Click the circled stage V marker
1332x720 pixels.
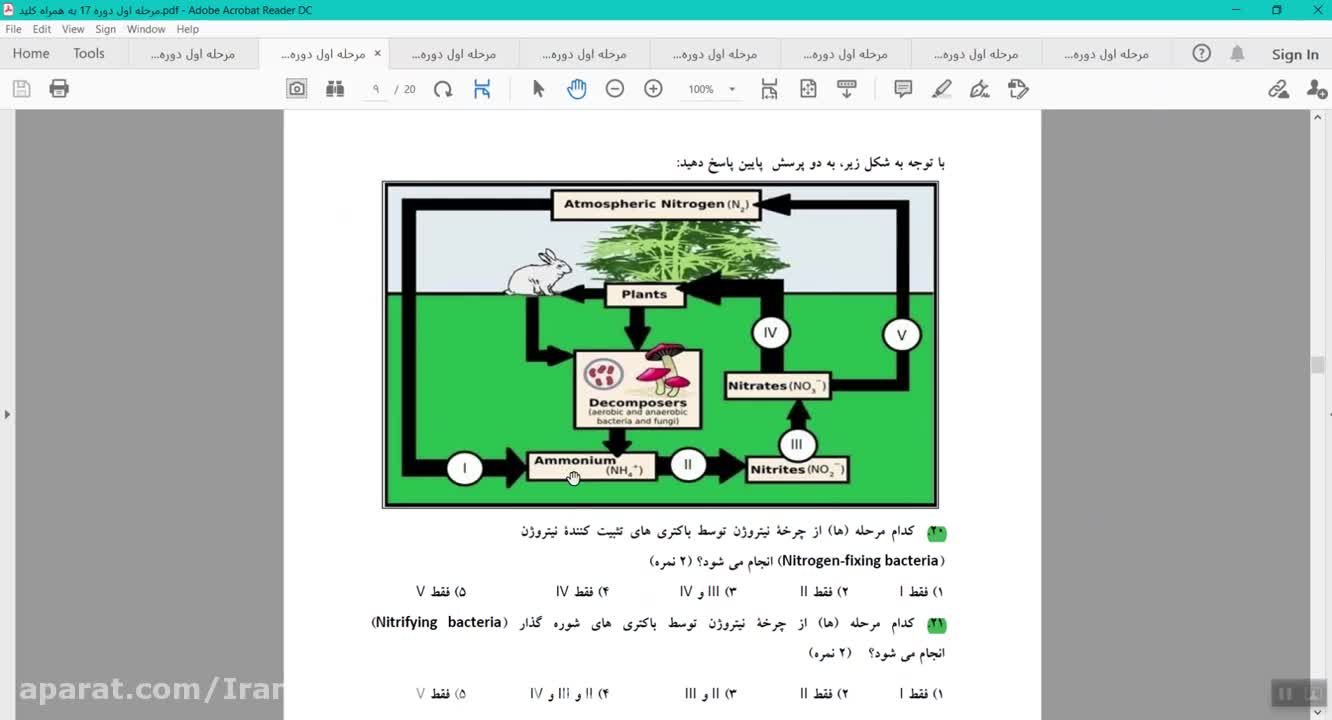(x=901, y=335)
